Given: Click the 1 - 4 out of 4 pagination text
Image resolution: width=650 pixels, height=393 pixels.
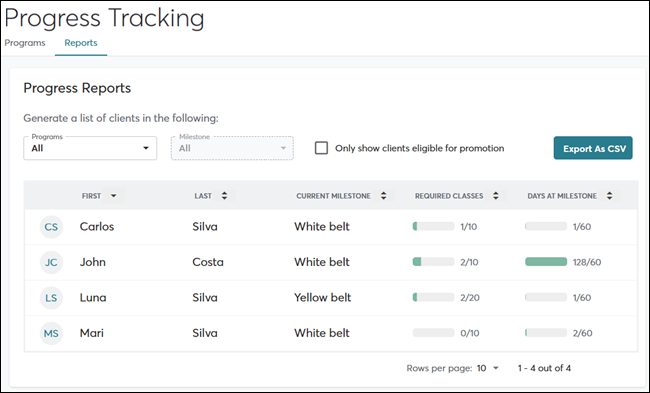Looking at the screenshot, I should point(544,368).
